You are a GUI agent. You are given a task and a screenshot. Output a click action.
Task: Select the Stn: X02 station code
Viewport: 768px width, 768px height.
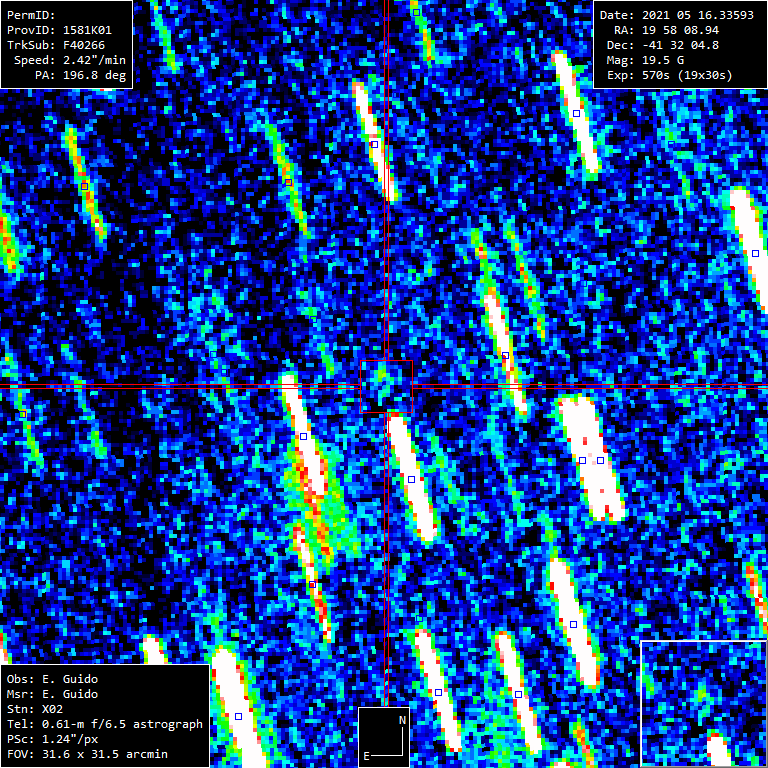pyautogui.click(x=35, y=709)
